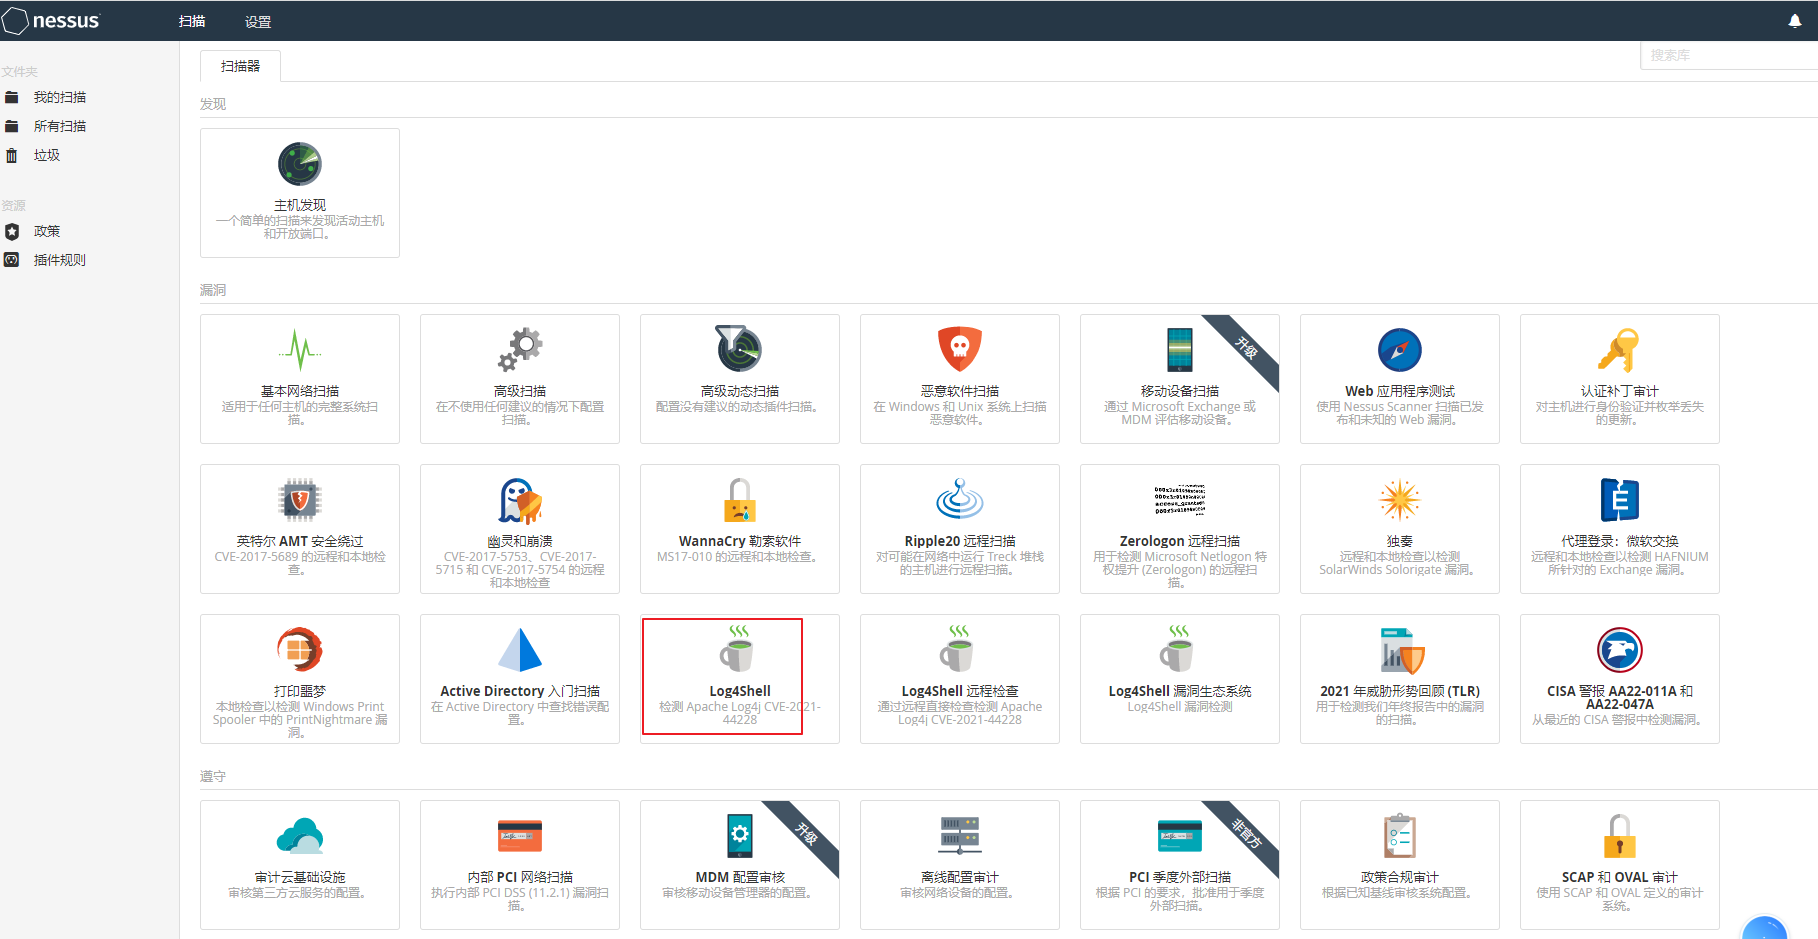Viewport: 1818px width, 939px height.
Task: Click the 搜索库 search field
Action: pyautogui.click(x=1728, y=55)
